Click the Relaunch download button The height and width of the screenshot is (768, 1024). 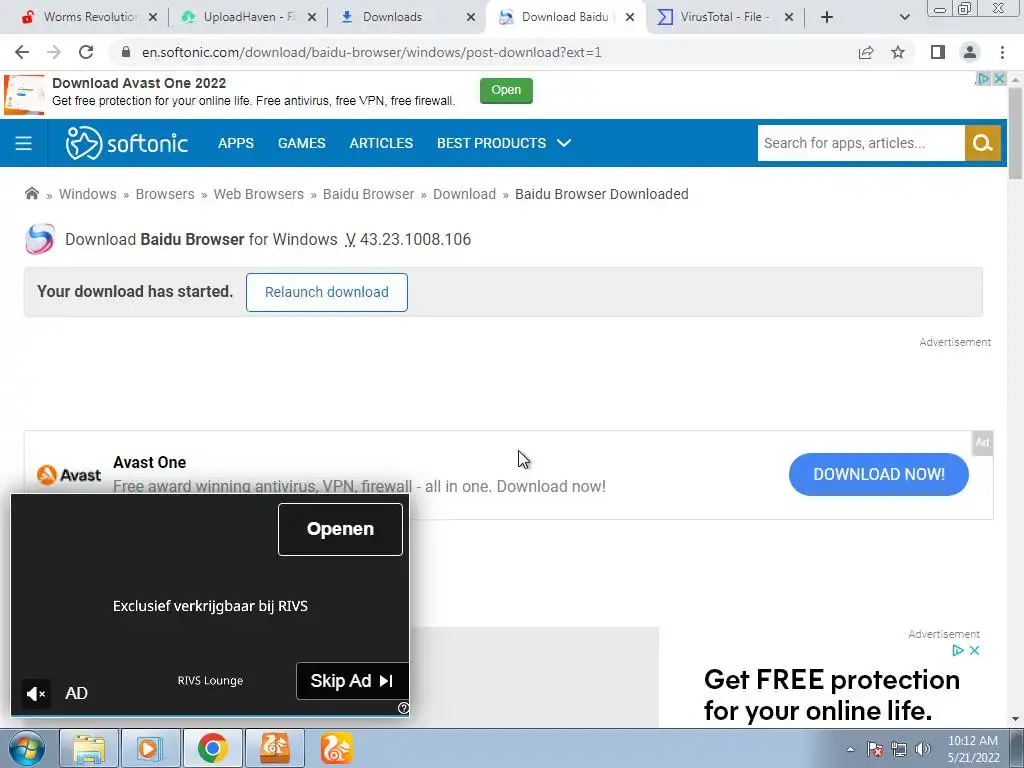[x=327, y=292]
